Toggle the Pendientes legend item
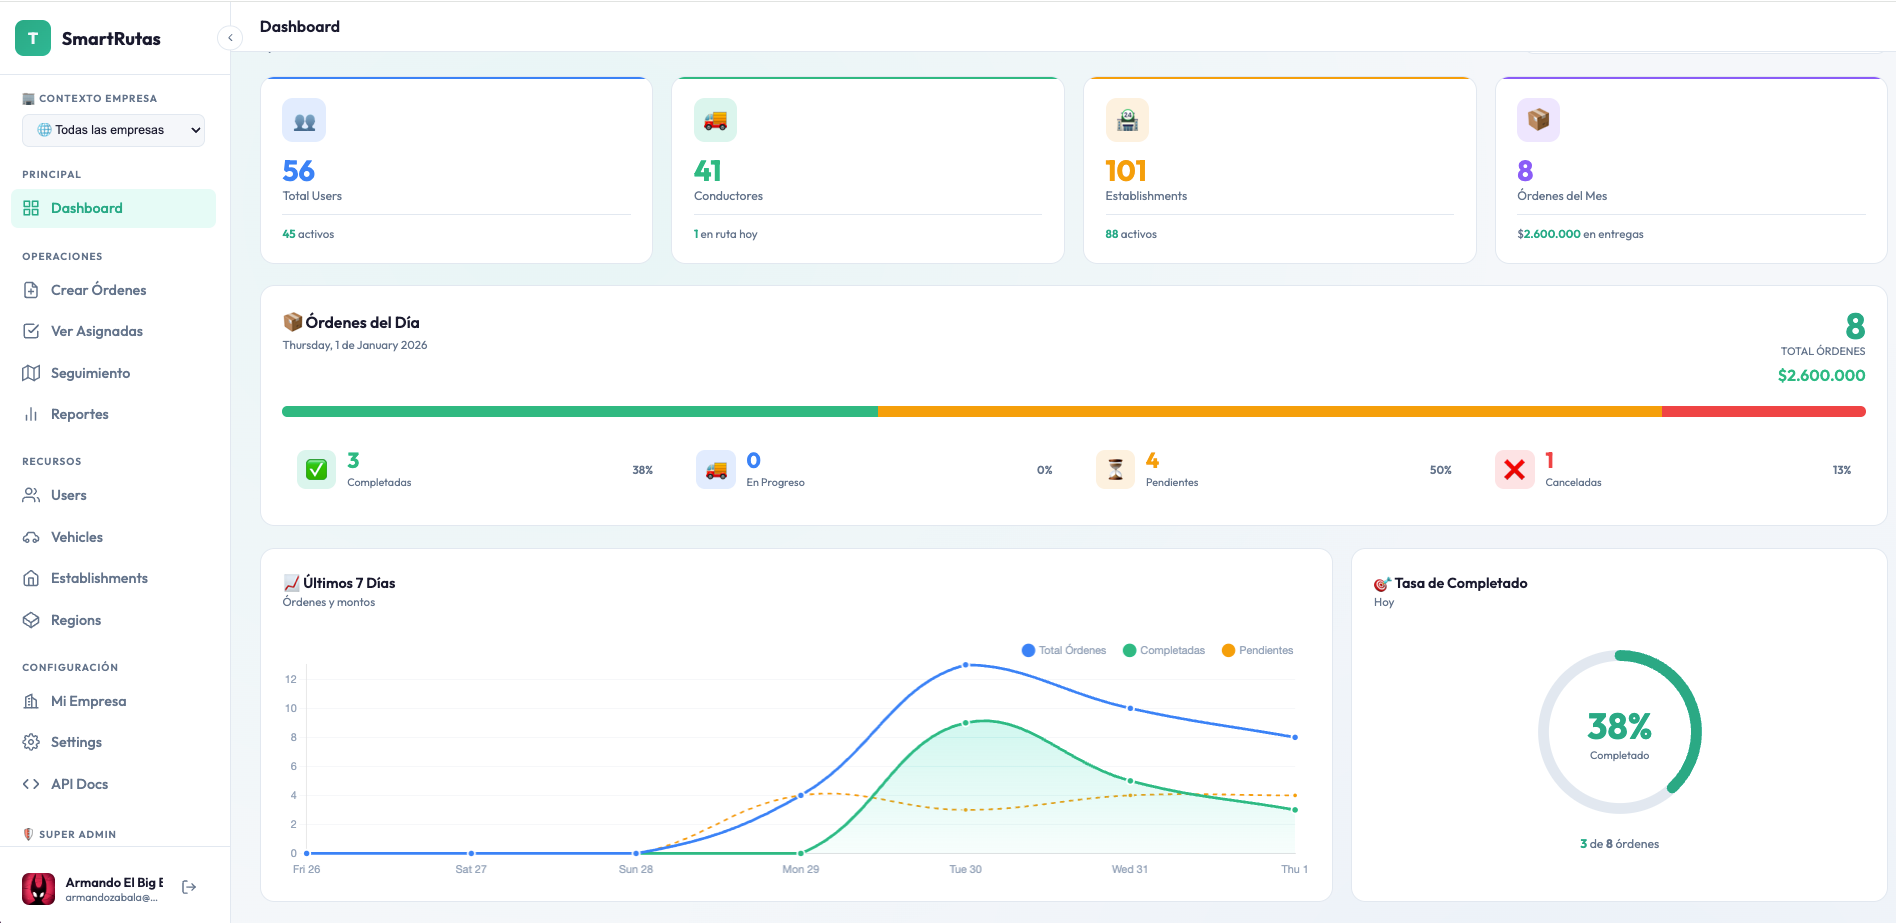Image resolution: width=1896 pixels, height=923 pixels. (x=1257, y=650)
